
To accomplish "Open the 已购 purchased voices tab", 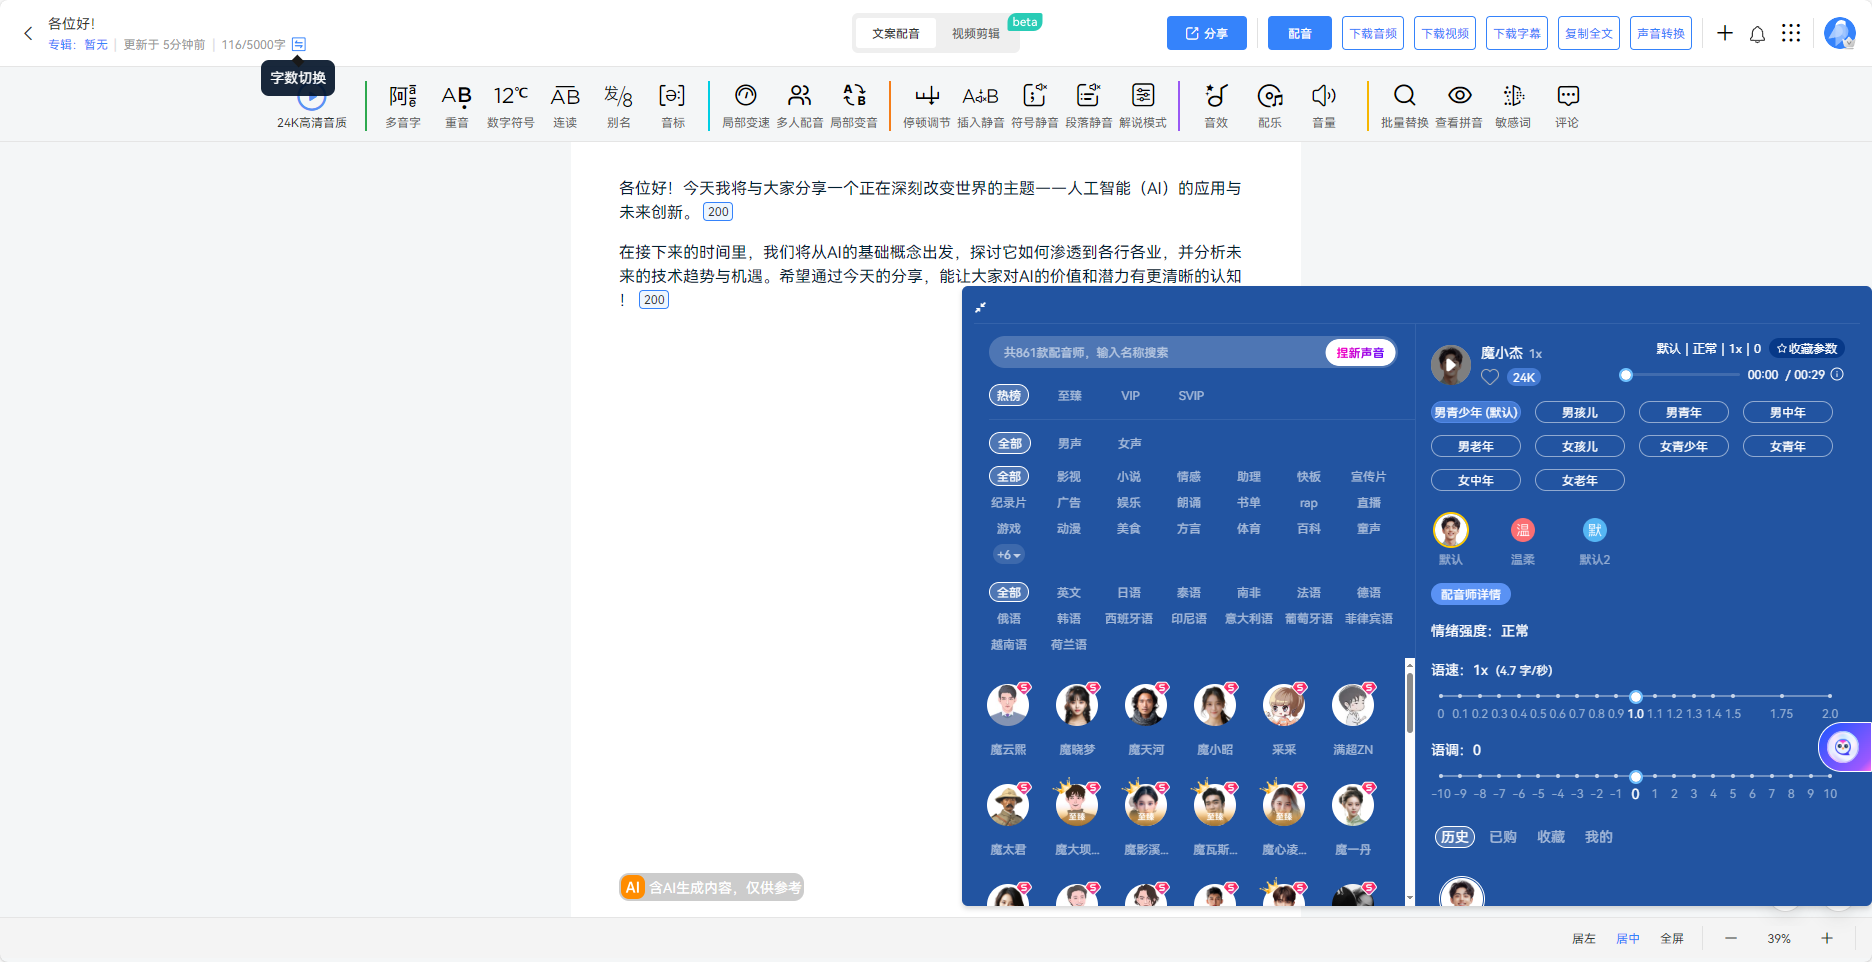I will tap(1502, 837).
